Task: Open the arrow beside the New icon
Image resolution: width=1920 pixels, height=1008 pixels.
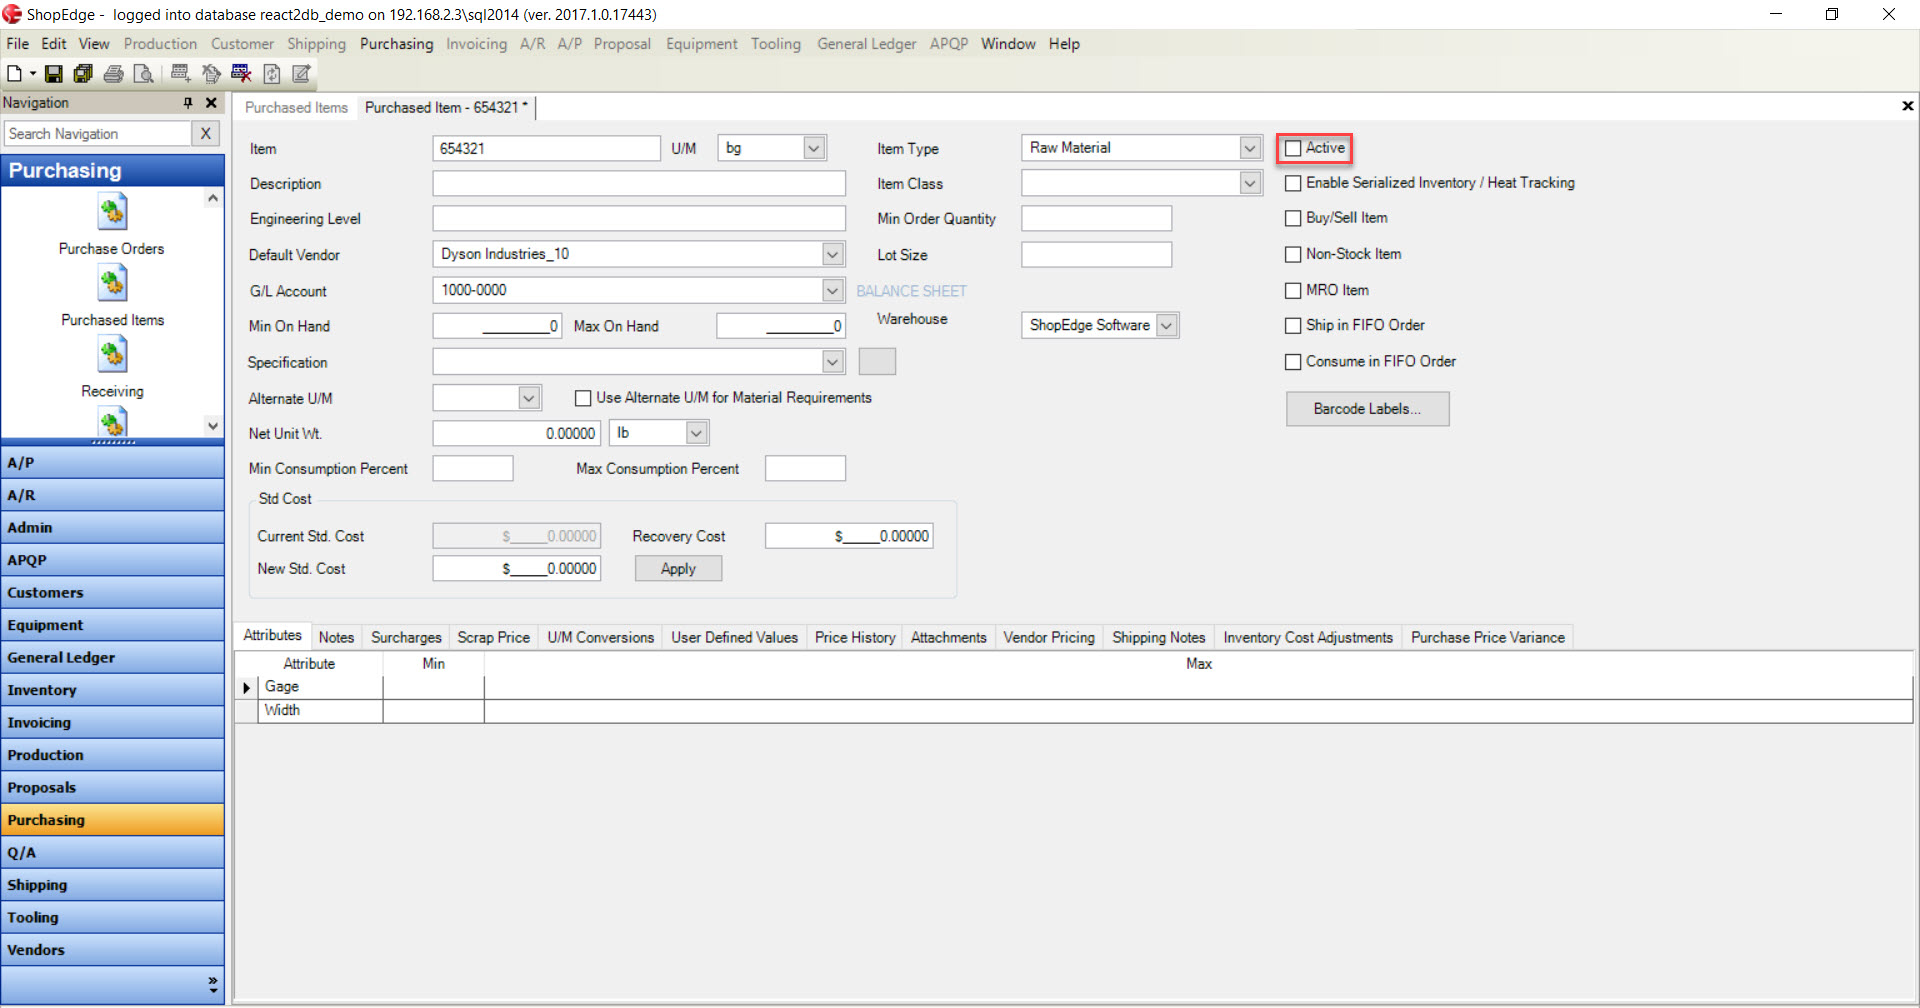Action: coord(33,74)
